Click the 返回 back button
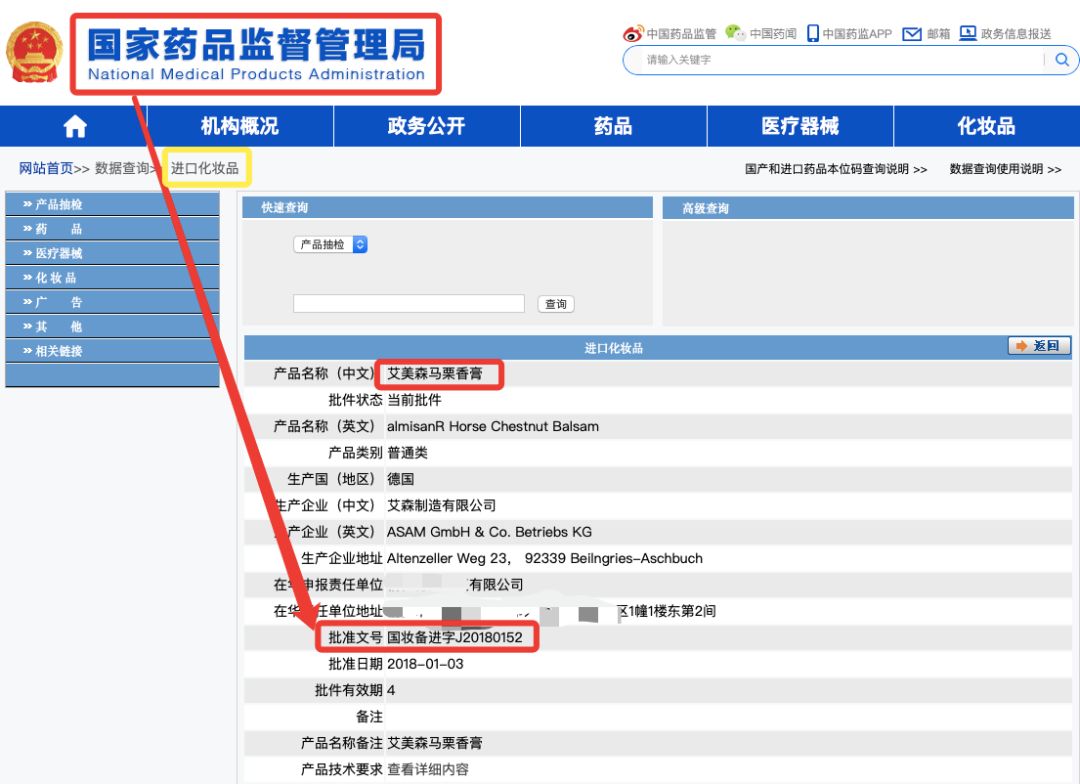 point(1039,346)
